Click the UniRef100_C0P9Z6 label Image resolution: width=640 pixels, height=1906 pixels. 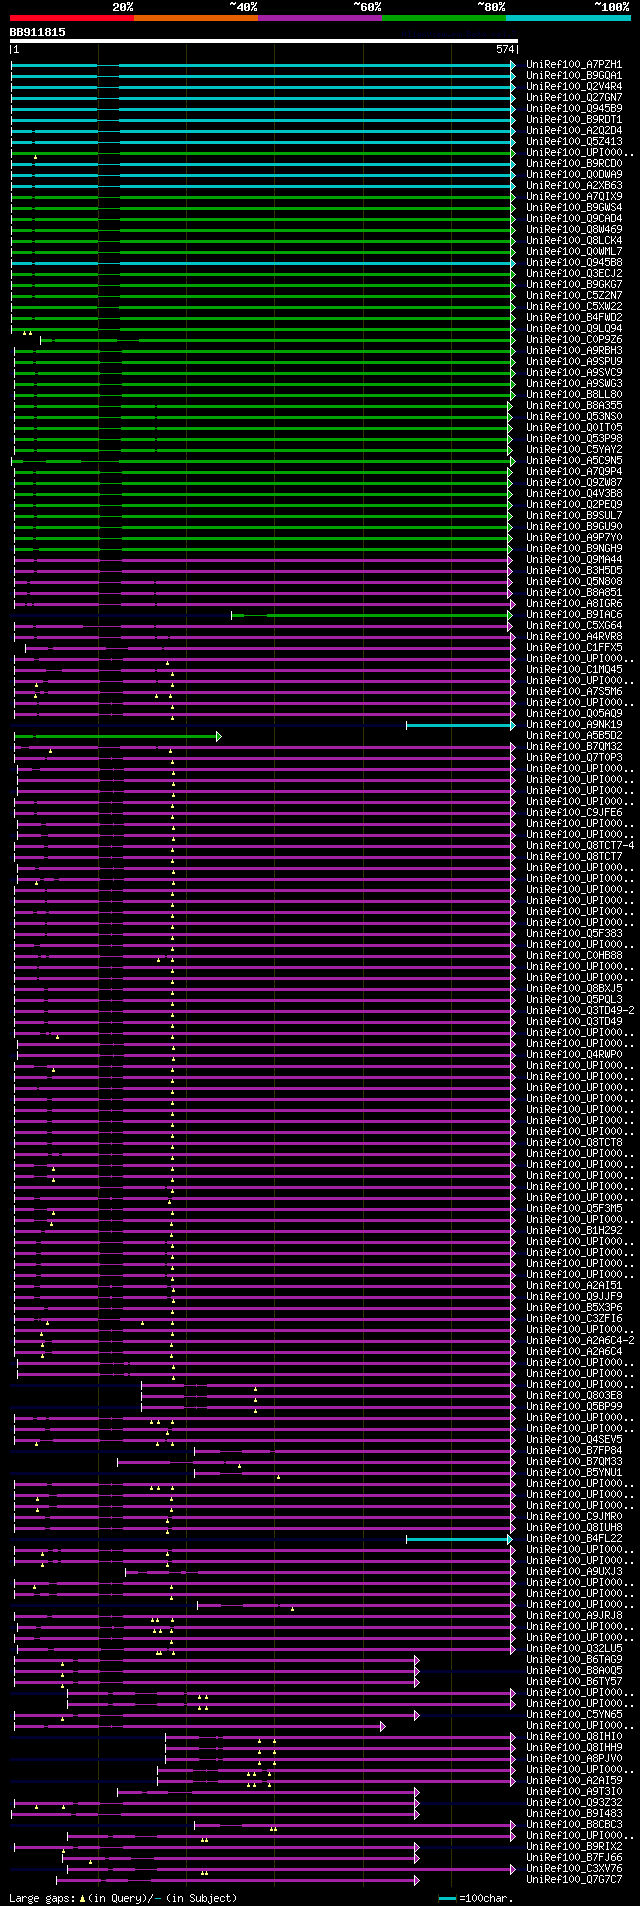point(574,339)
